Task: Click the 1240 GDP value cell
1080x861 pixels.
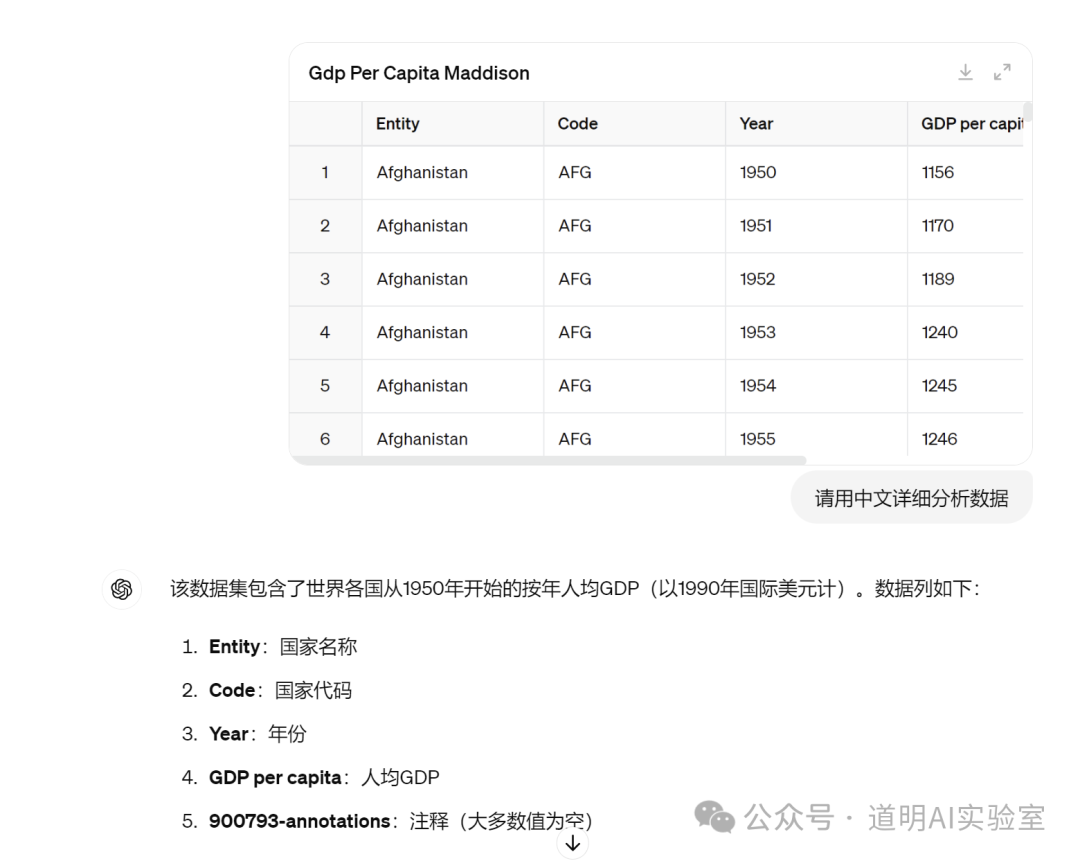Action: pyautogui.click(x=939, y=333)
